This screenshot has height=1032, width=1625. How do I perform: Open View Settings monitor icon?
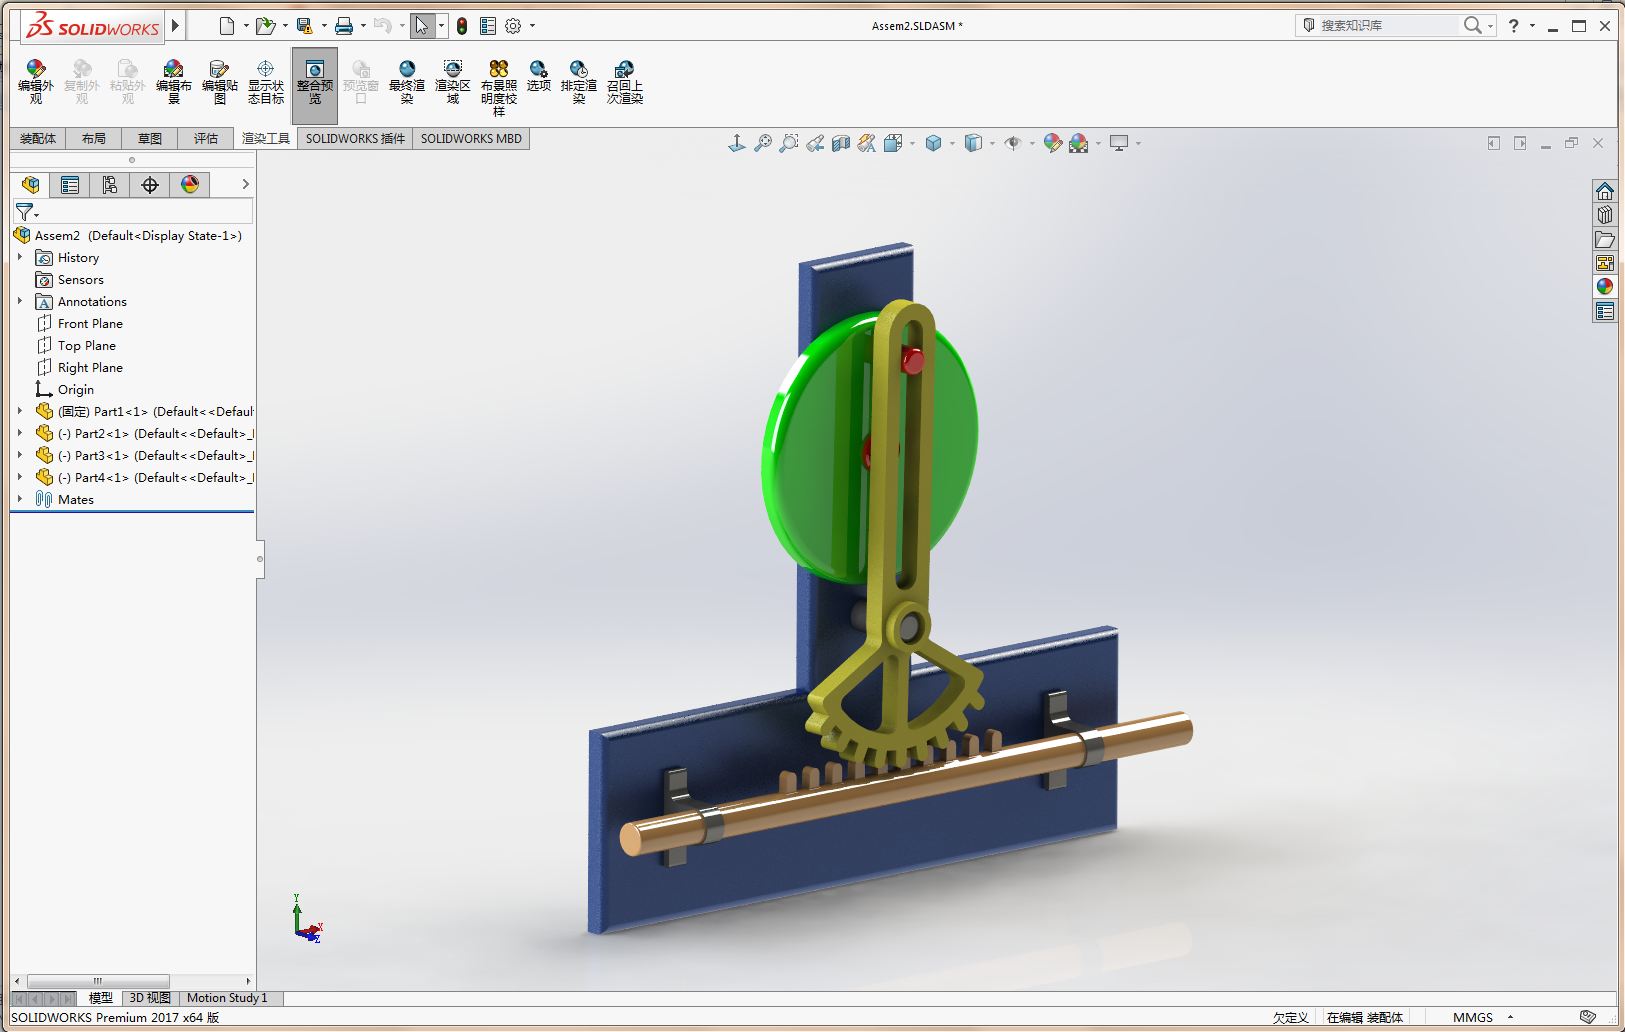[x=1119, y=143]
